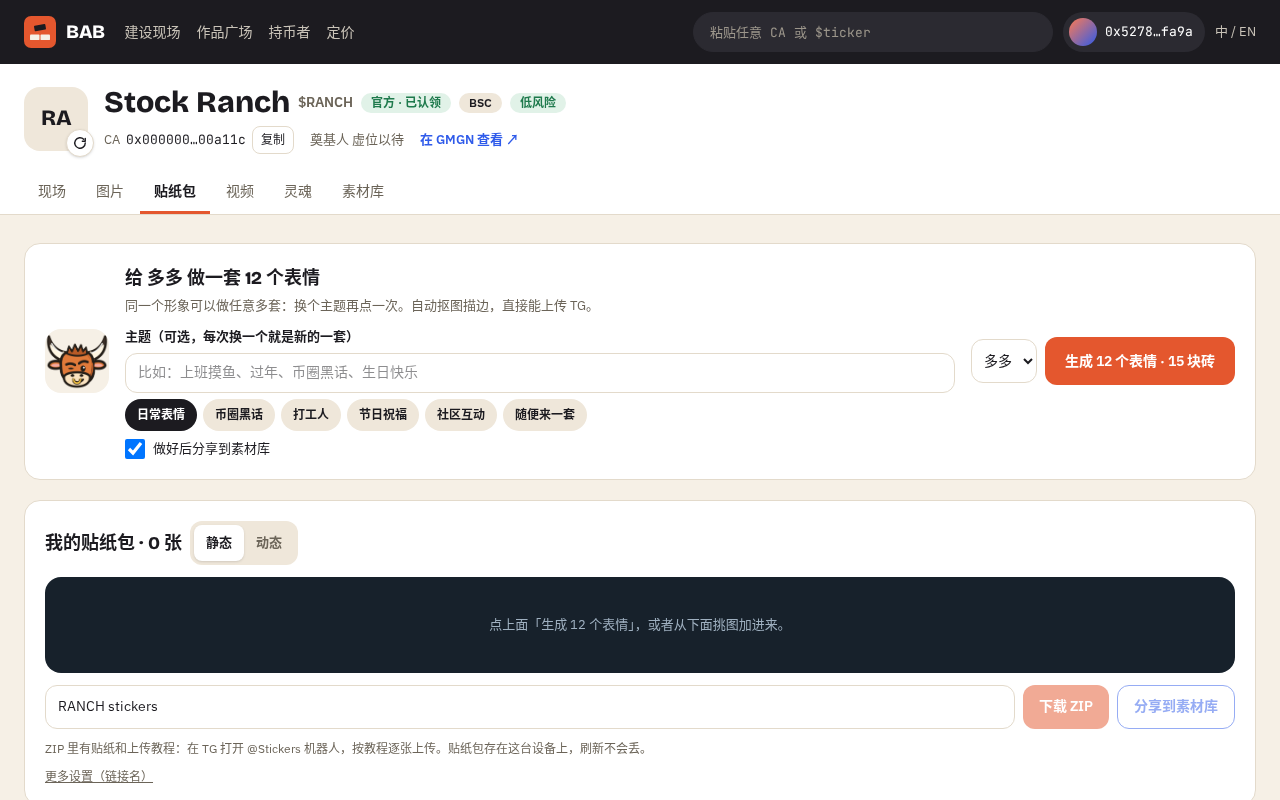Open the 视频 tab

pos(240,192)
